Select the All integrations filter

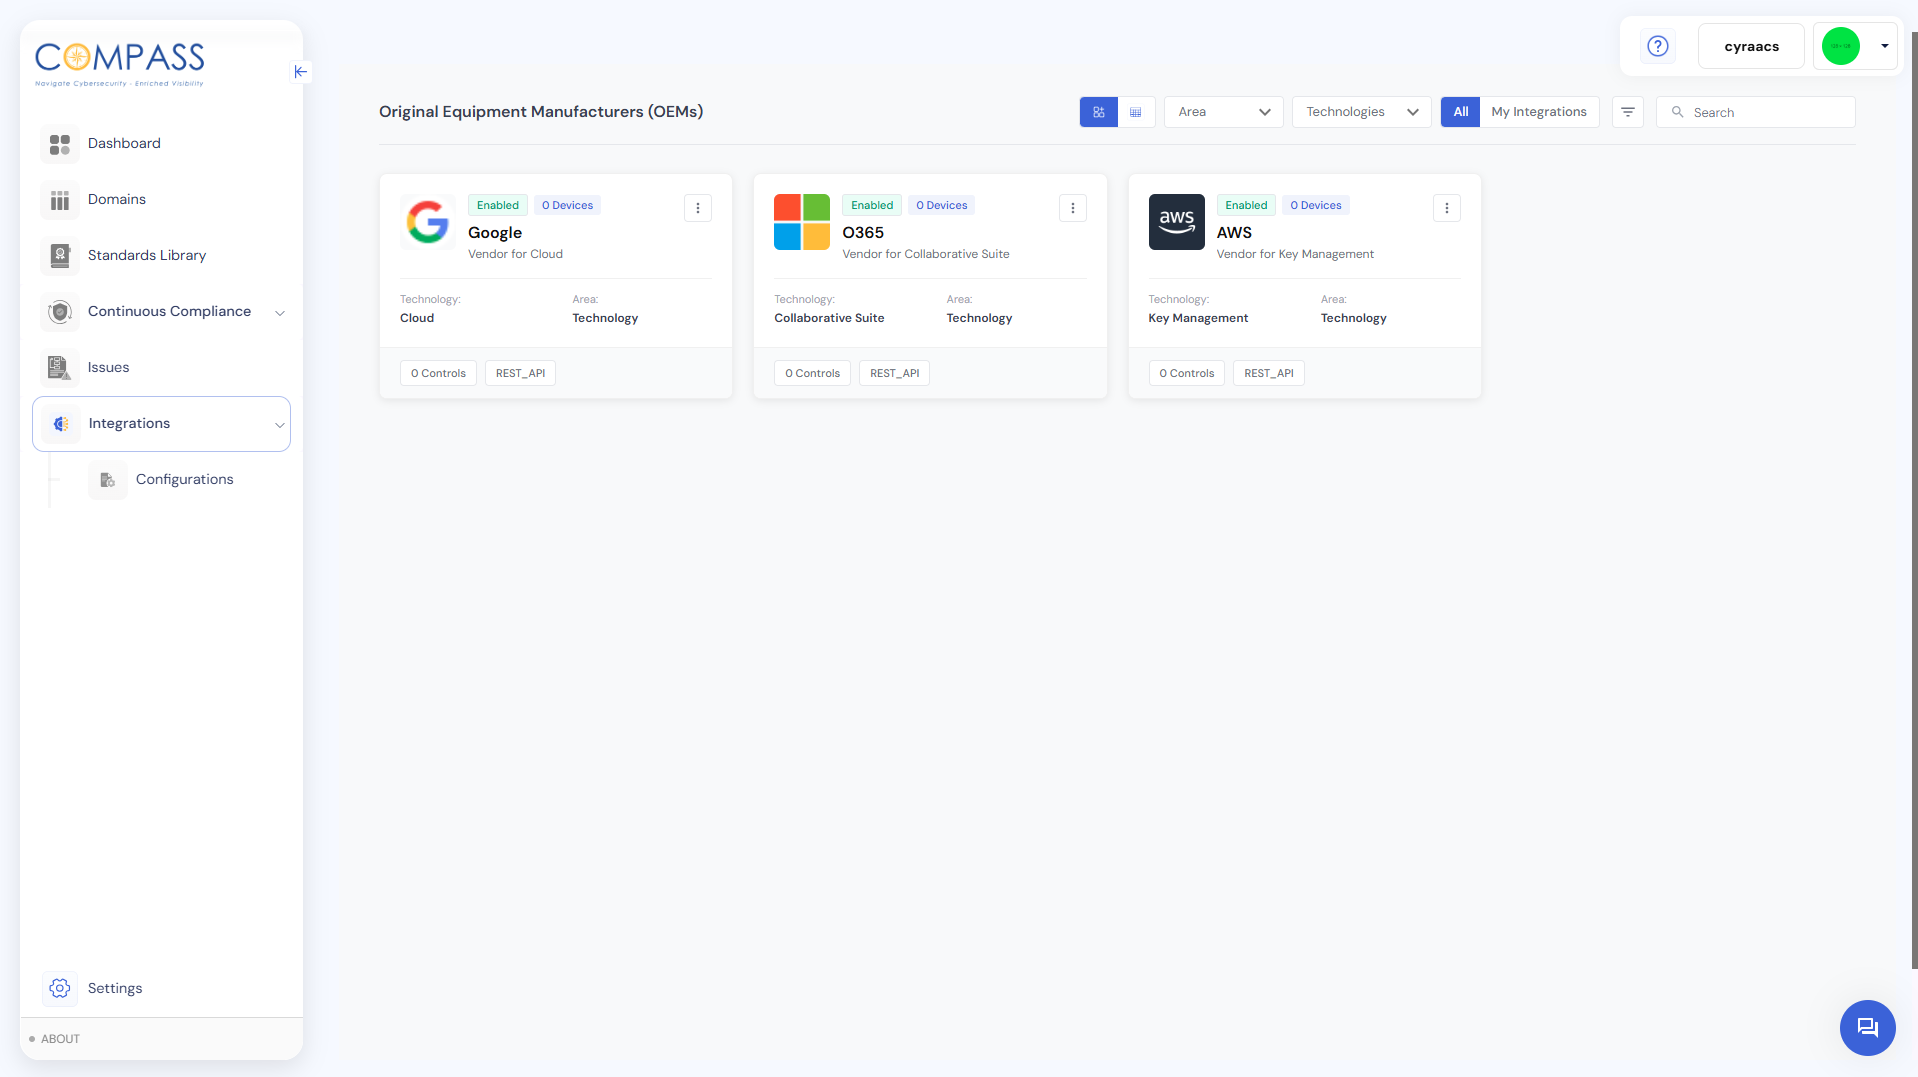pyautogui.click(x=1461, y=112)
